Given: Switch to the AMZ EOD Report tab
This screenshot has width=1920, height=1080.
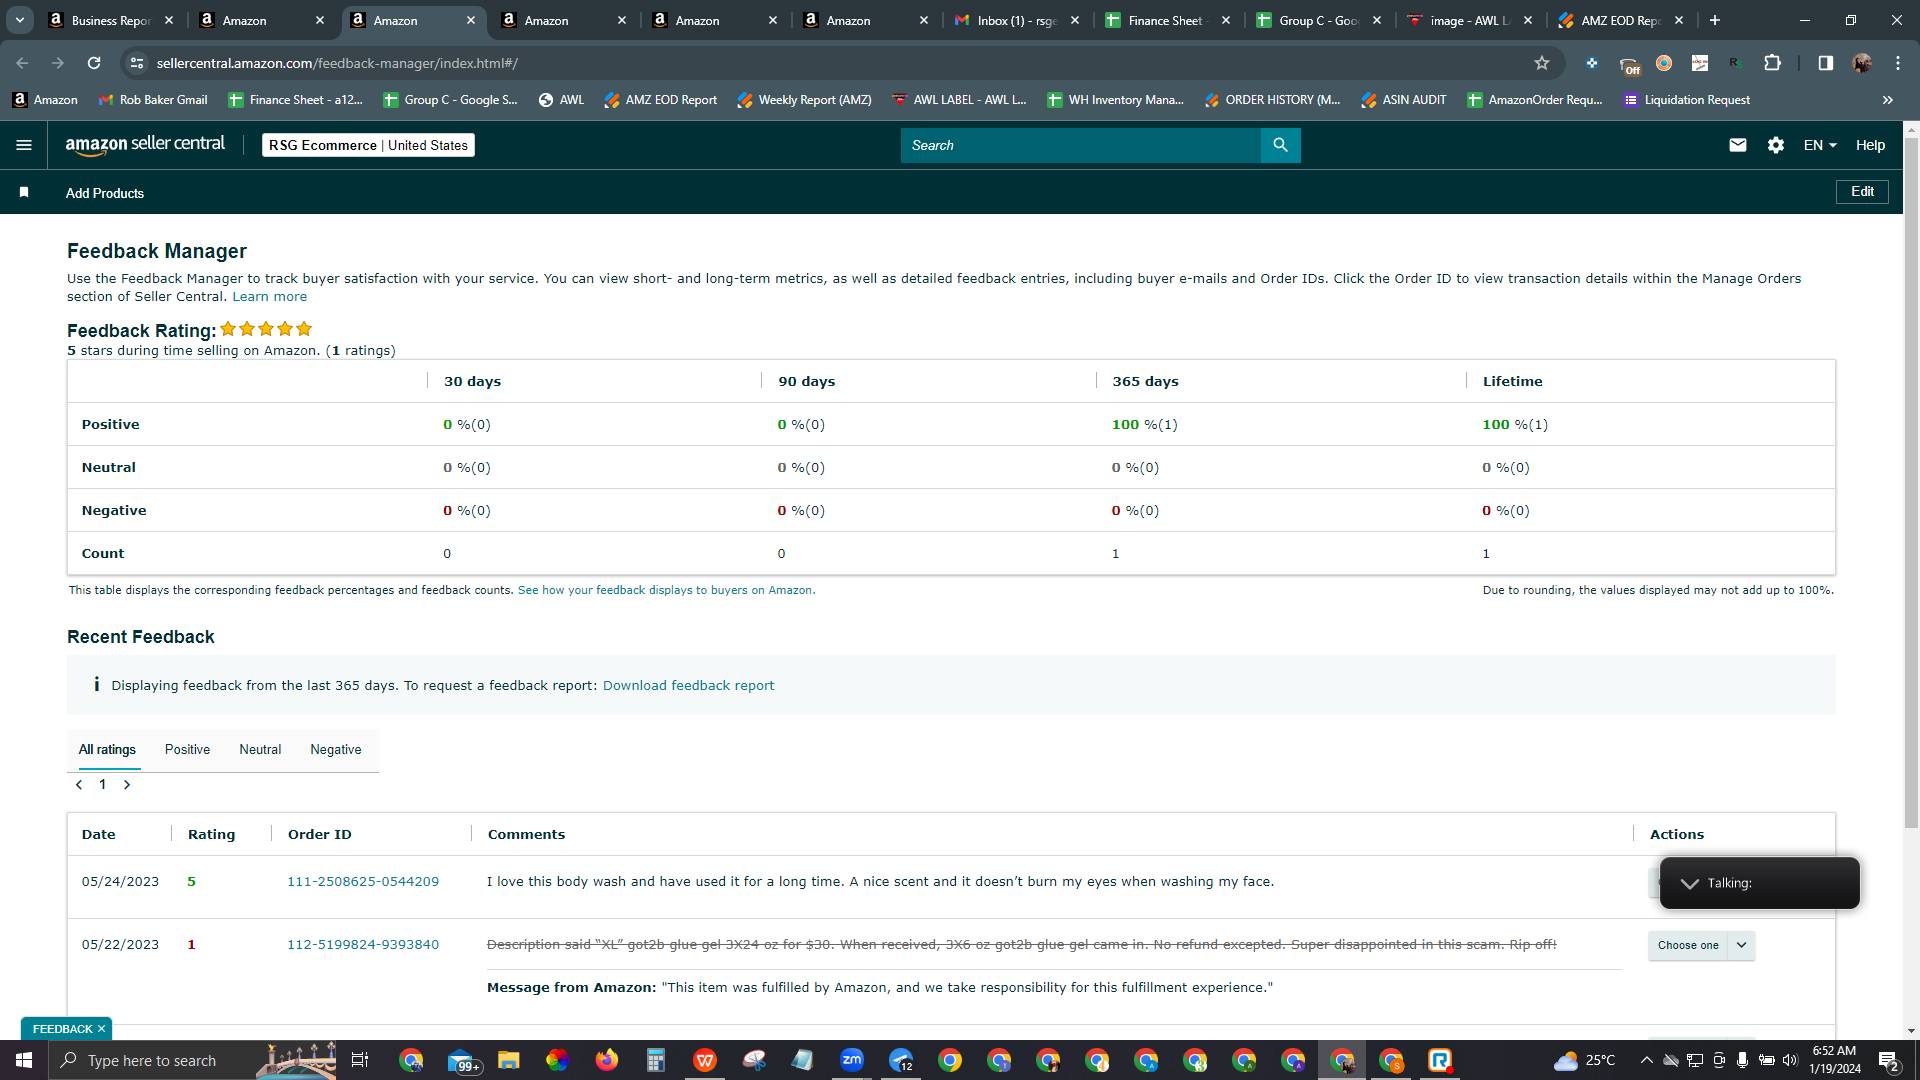Looking at the screenshot, I should 1620,20.
